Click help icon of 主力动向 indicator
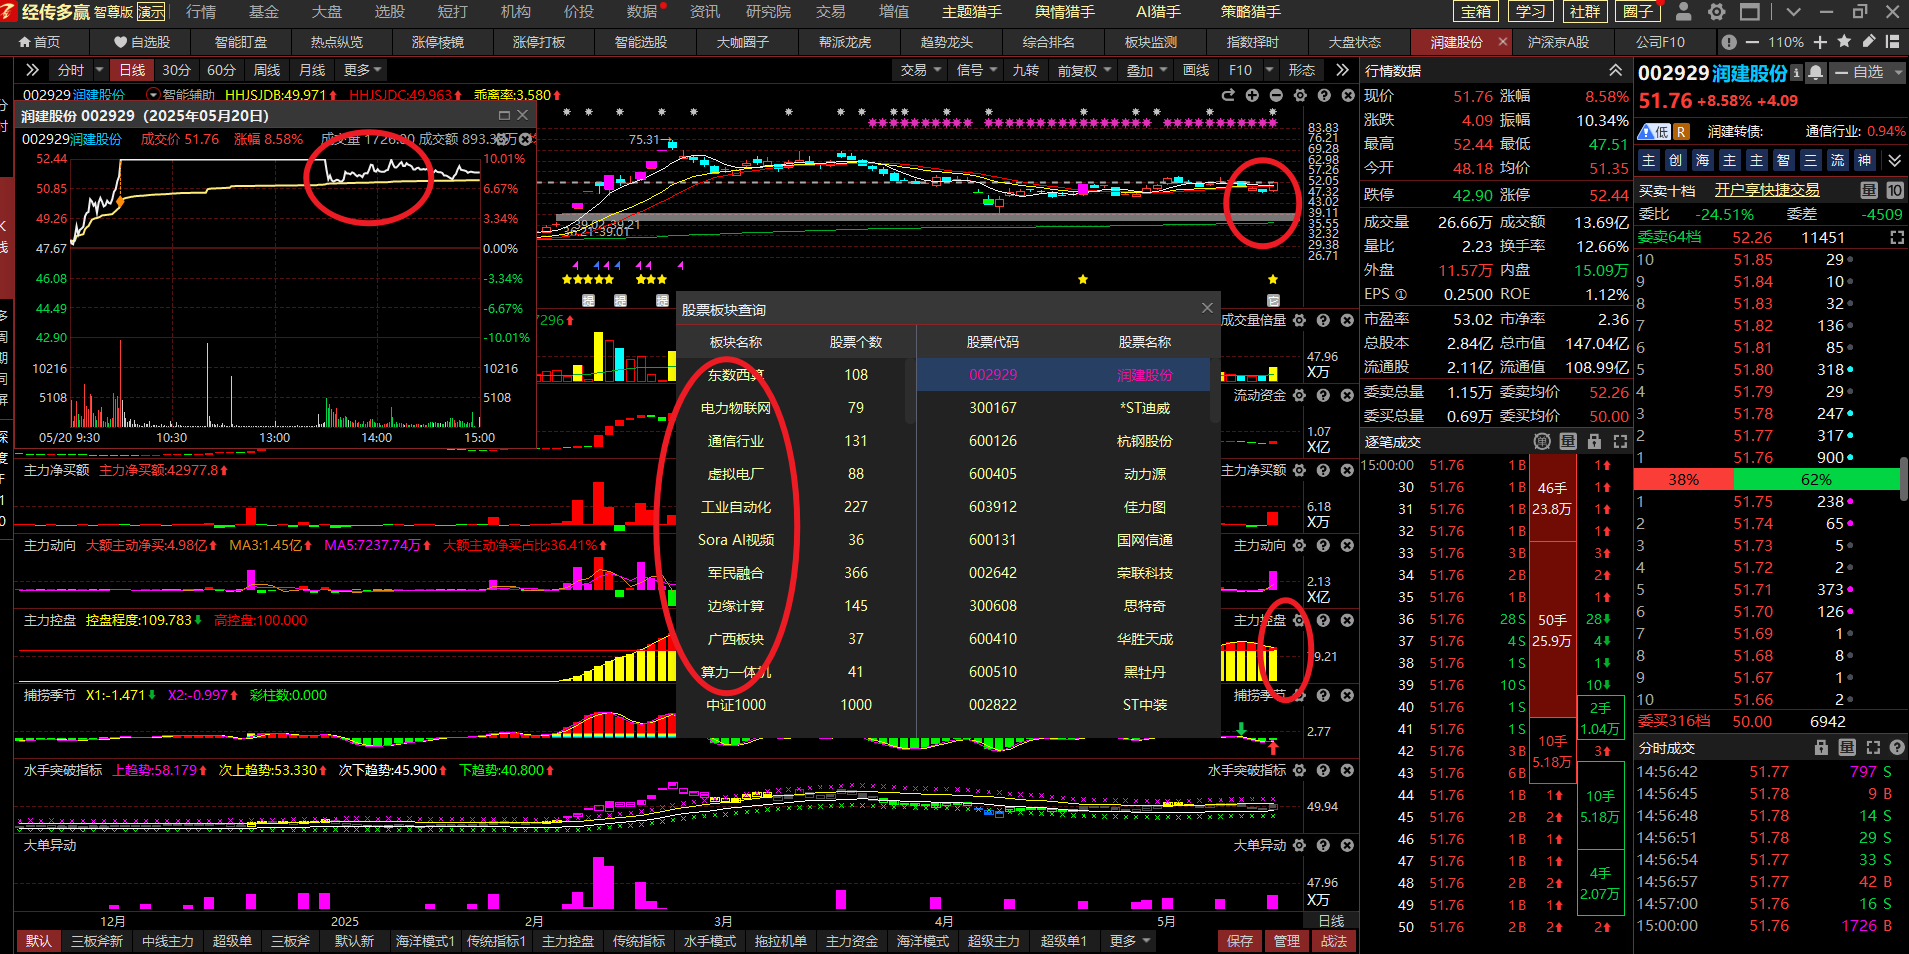Image resolution: width=1909 pixels, height=954 pixels. (x=1323, y=545)
